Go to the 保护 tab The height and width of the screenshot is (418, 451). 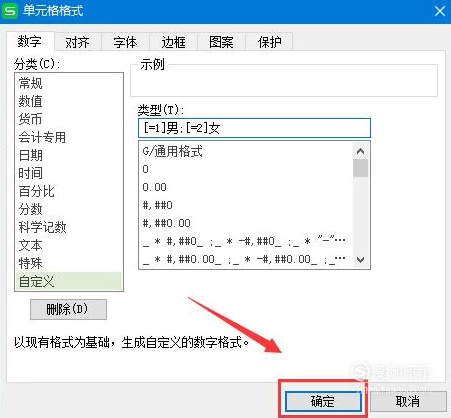(269, 42)
